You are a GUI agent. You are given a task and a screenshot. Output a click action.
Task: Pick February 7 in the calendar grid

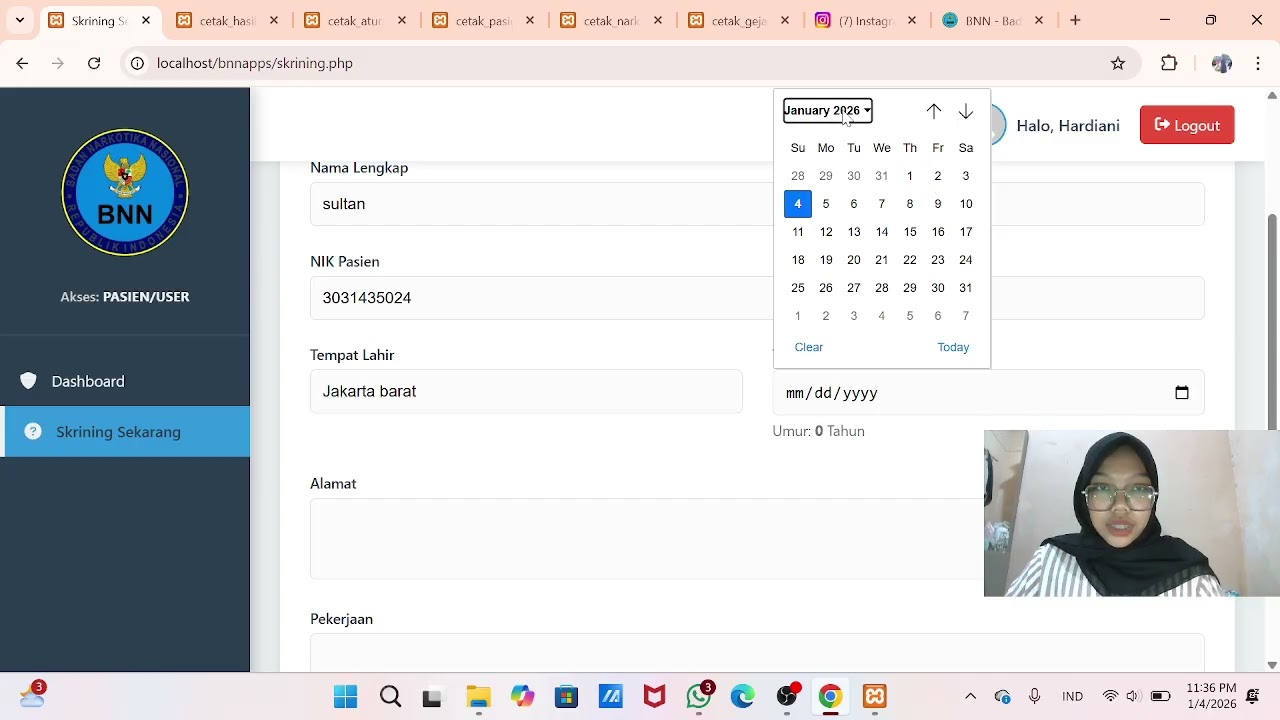[965, 316]
